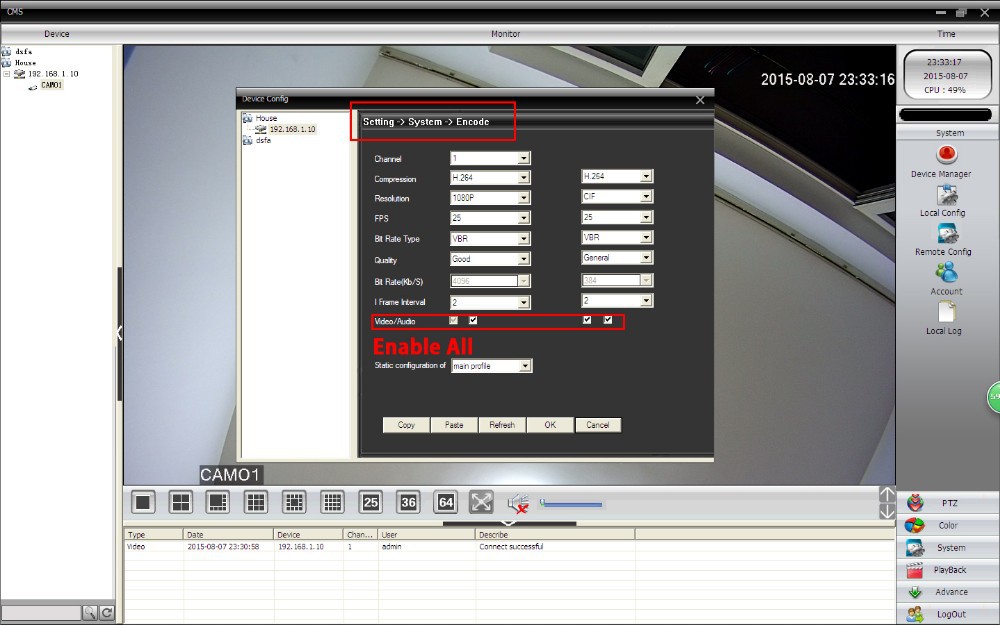
Task: Unmute the audio speaker icon
Action: pos(517,503)
